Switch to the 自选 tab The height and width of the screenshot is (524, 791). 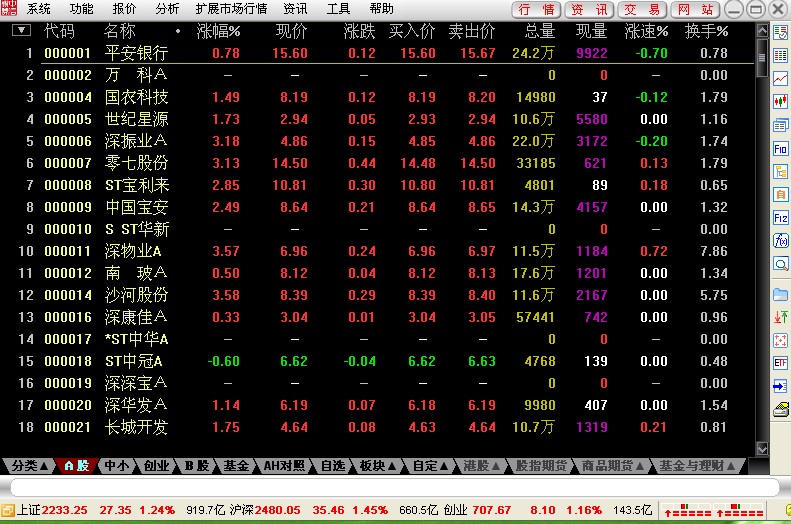[x=333, y=466]
